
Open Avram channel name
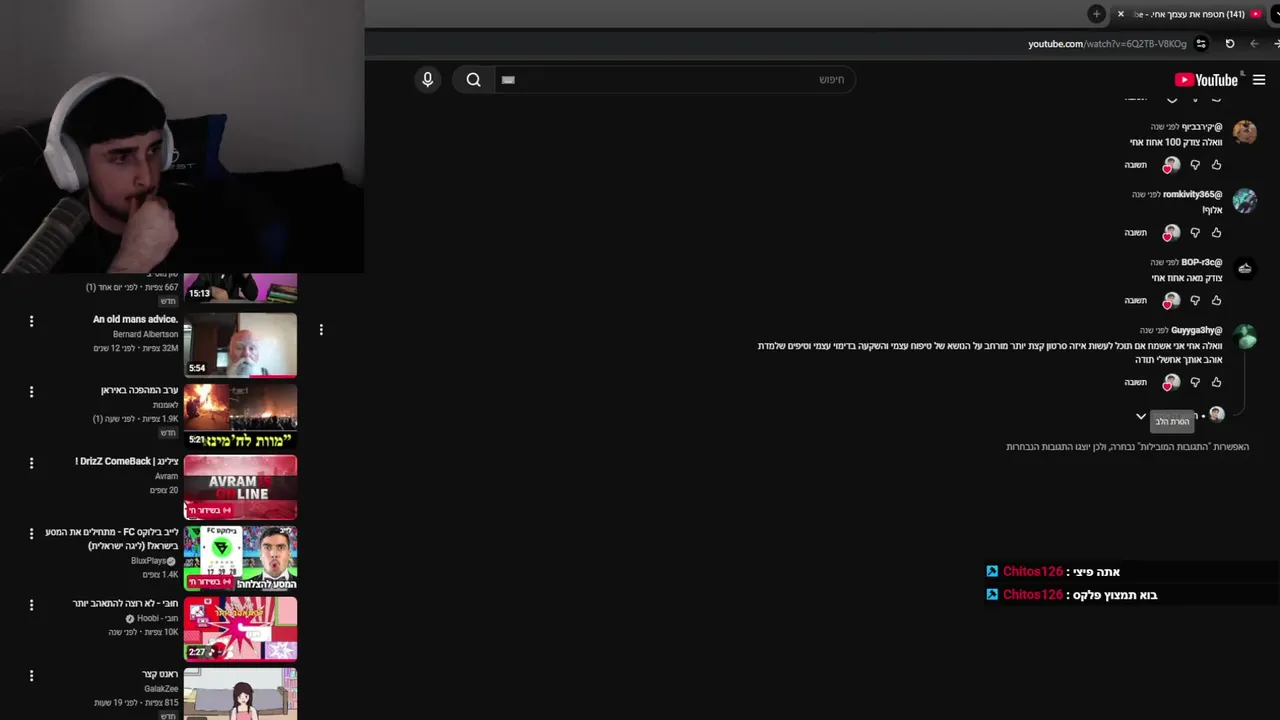[166, 476]
